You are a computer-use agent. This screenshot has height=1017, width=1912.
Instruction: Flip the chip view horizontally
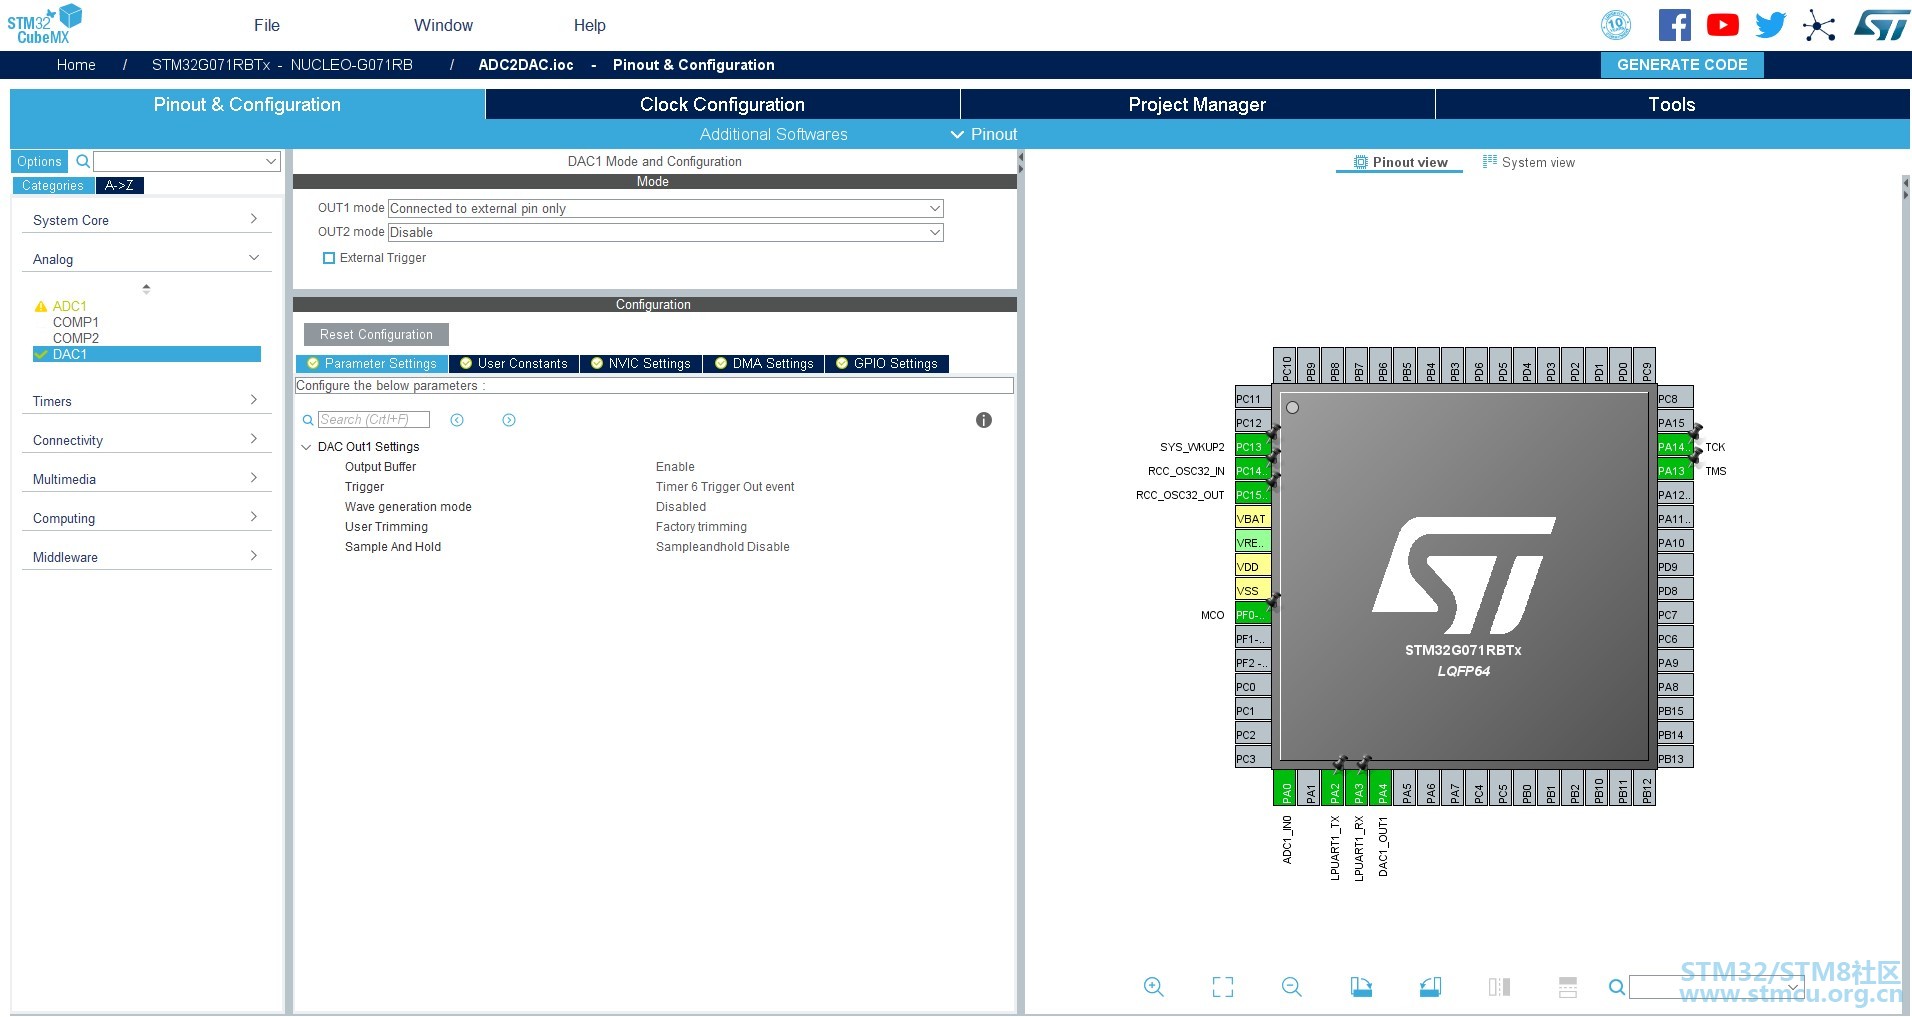(x=1499, y=987)
